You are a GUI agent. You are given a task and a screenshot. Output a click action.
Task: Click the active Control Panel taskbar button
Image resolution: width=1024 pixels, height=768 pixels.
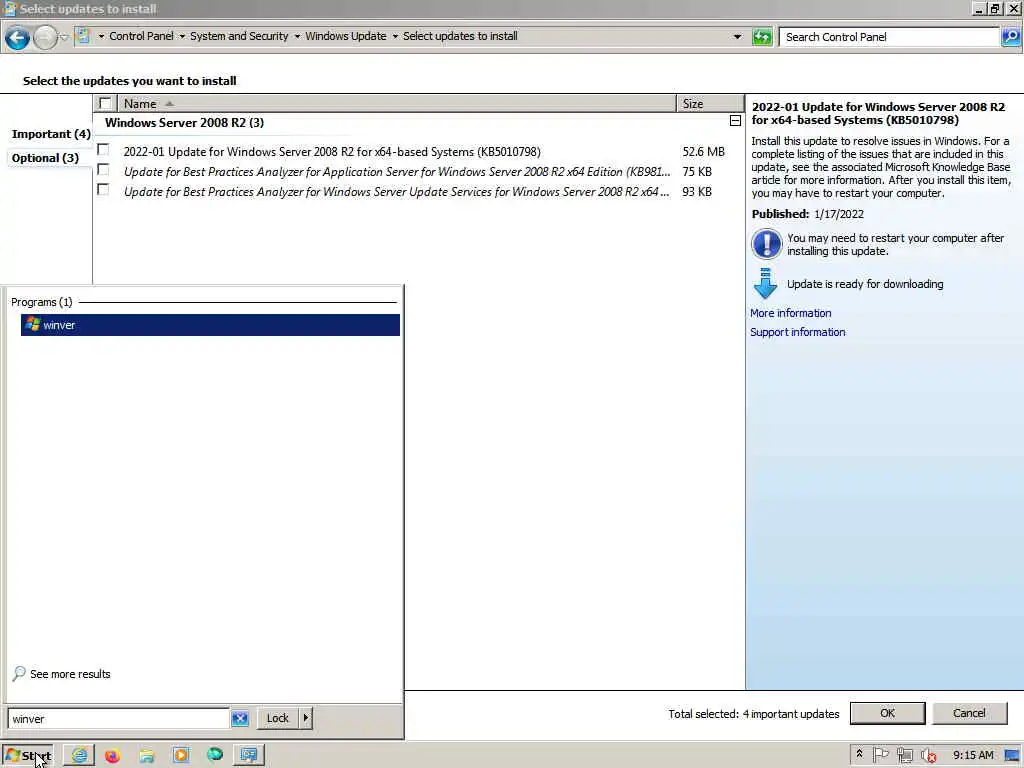(x=249, y=755)
